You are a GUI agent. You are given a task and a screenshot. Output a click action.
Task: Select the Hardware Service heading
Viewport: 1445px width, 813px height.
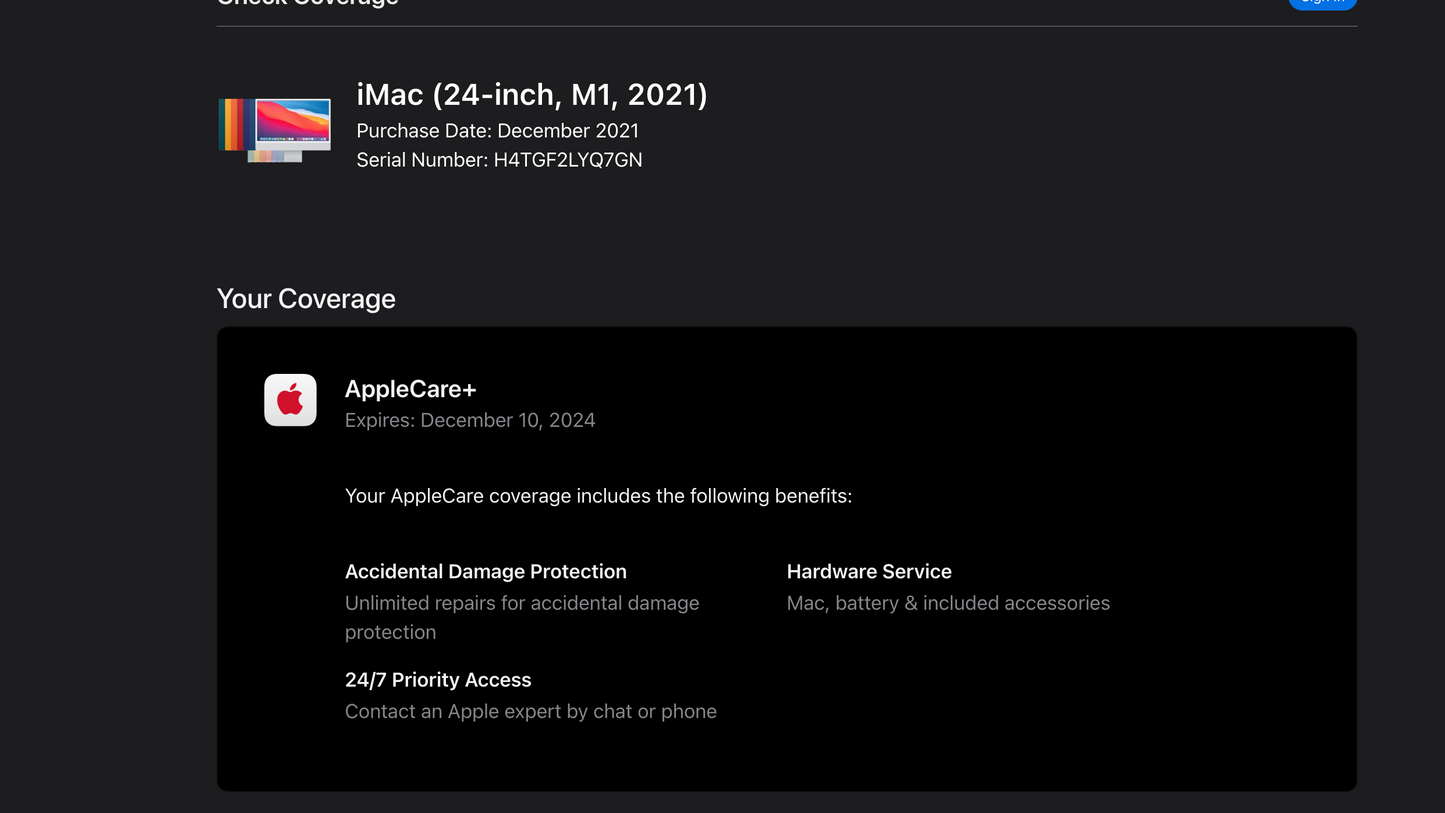[x=868, y=572]
